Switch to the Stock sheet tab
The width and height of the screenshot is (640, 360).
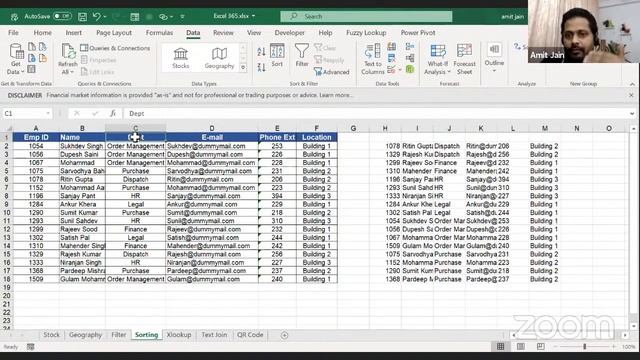click(51, 335)
